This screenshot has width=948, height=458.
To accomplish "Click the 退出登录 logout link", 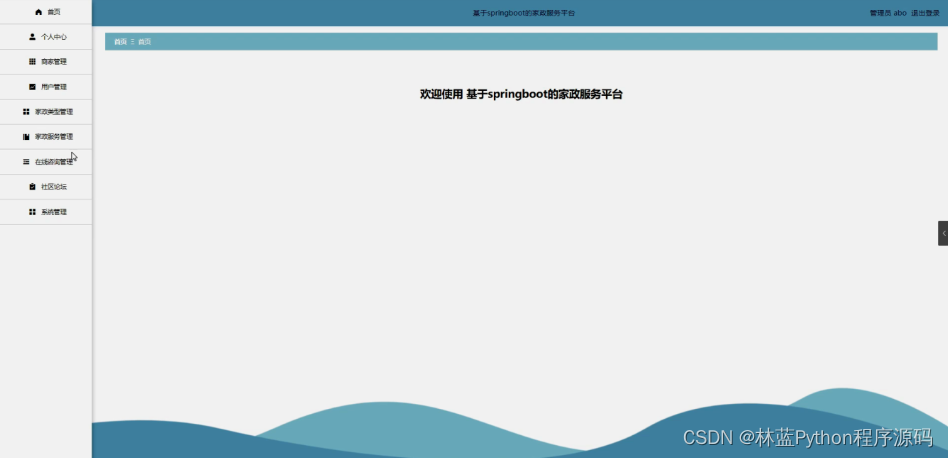I will click(925, 13).
